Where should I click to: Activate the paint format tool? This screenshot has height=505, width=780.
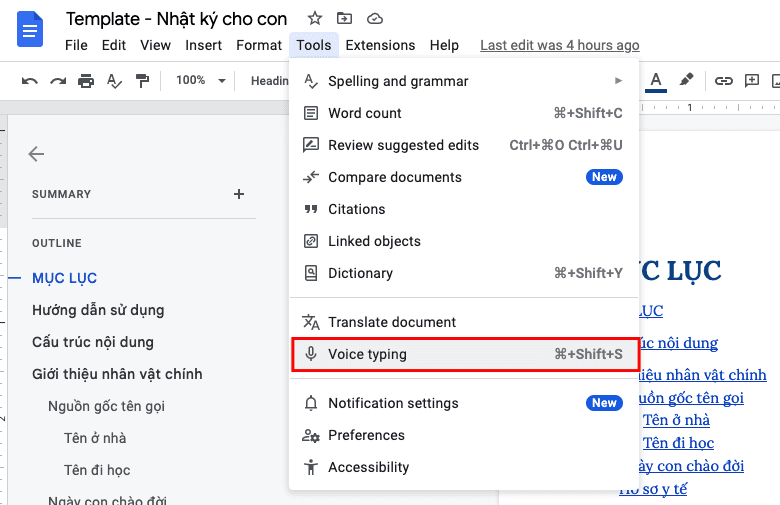[142, 81]
